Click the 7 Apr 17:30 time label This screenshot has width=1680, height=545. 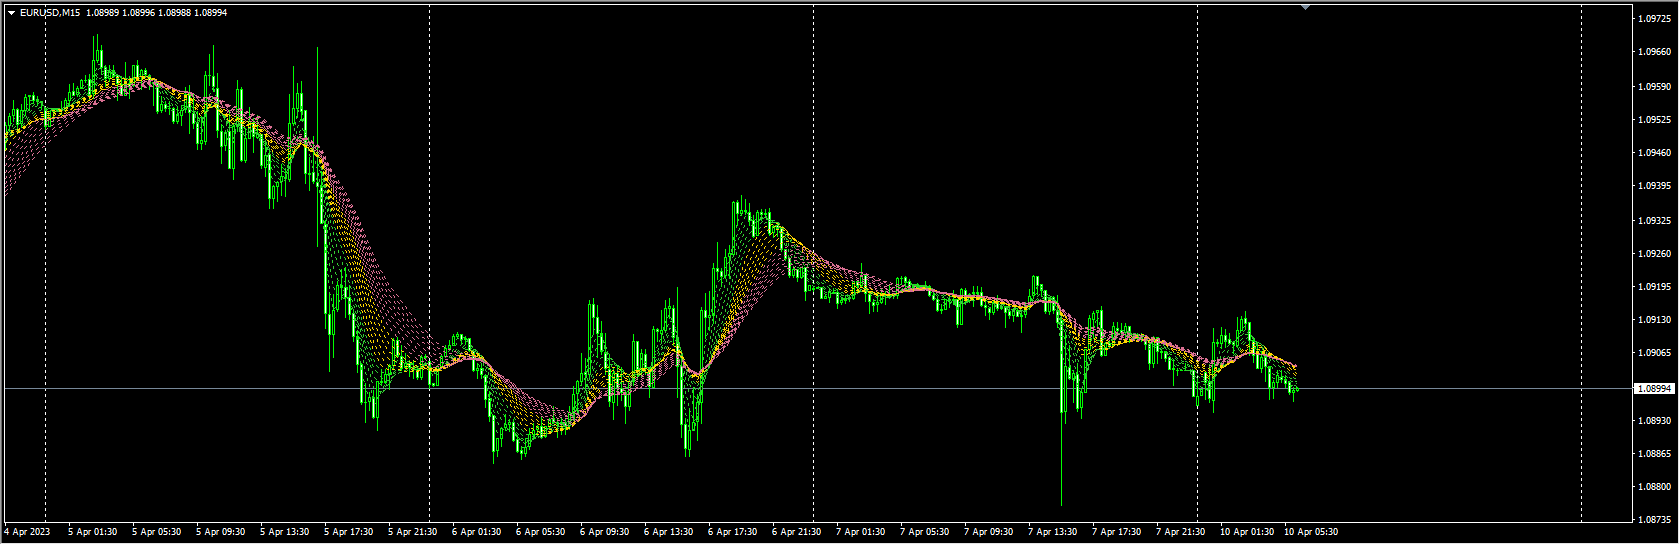click(1117, 532)
